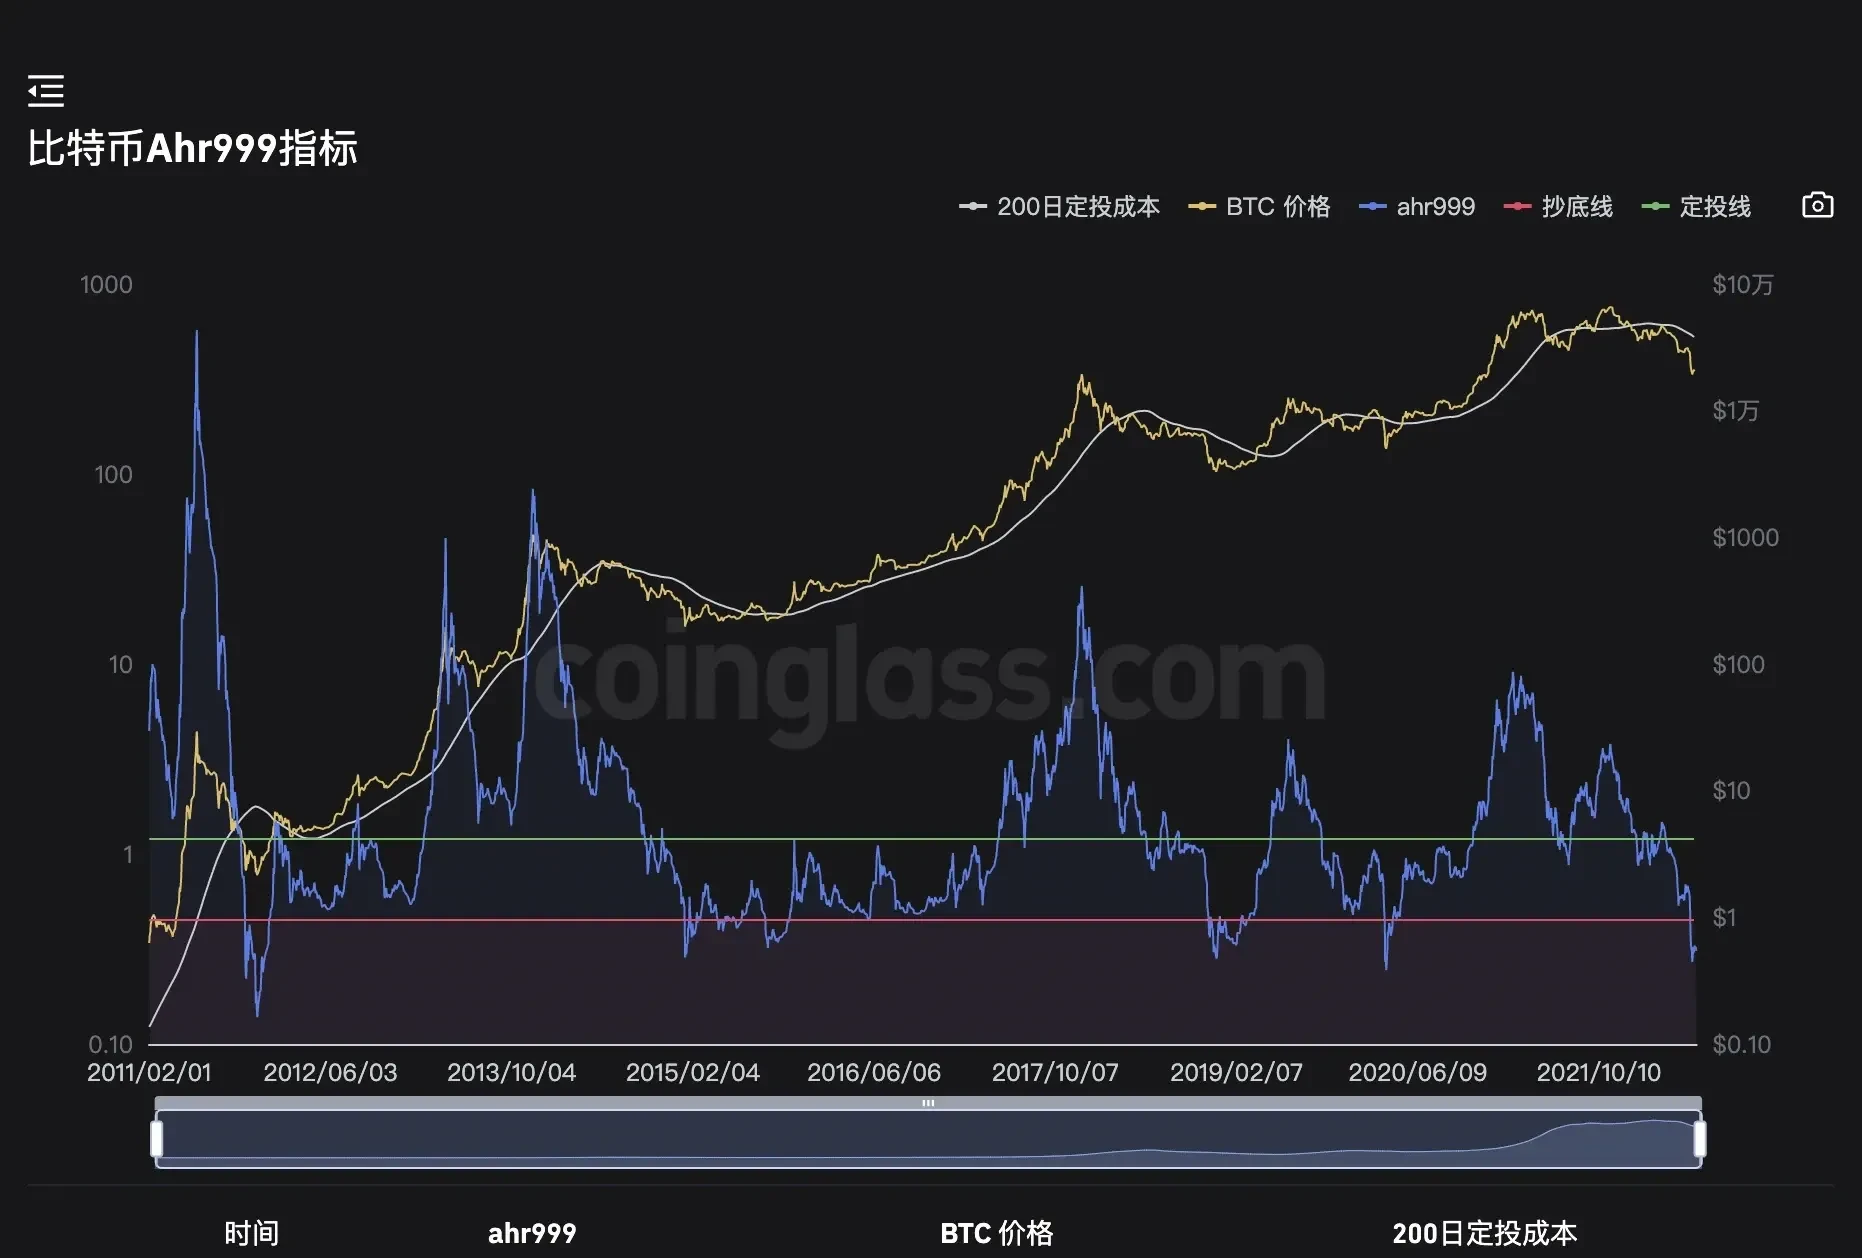1862x1258 pixels.
Task: Click the middle of the zoom overview area
Action: click(x=928, y=1140)
